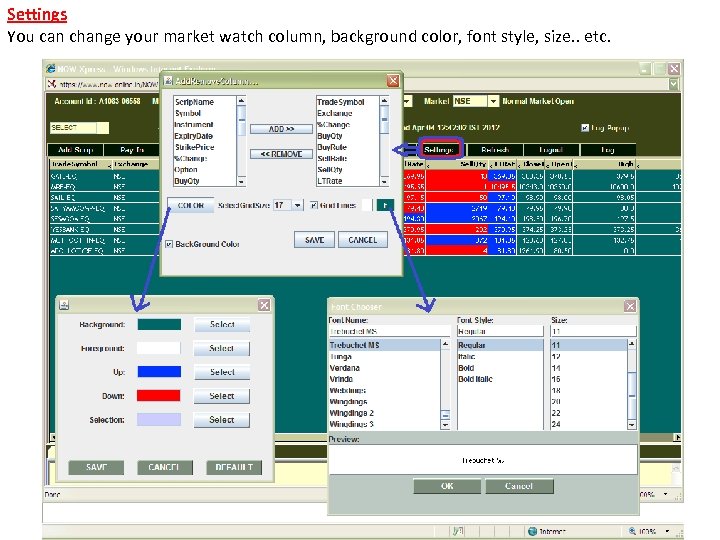720x540 pixels.
Task: Select StrikePrice in available columns list
Action: (x=194, y=147)
